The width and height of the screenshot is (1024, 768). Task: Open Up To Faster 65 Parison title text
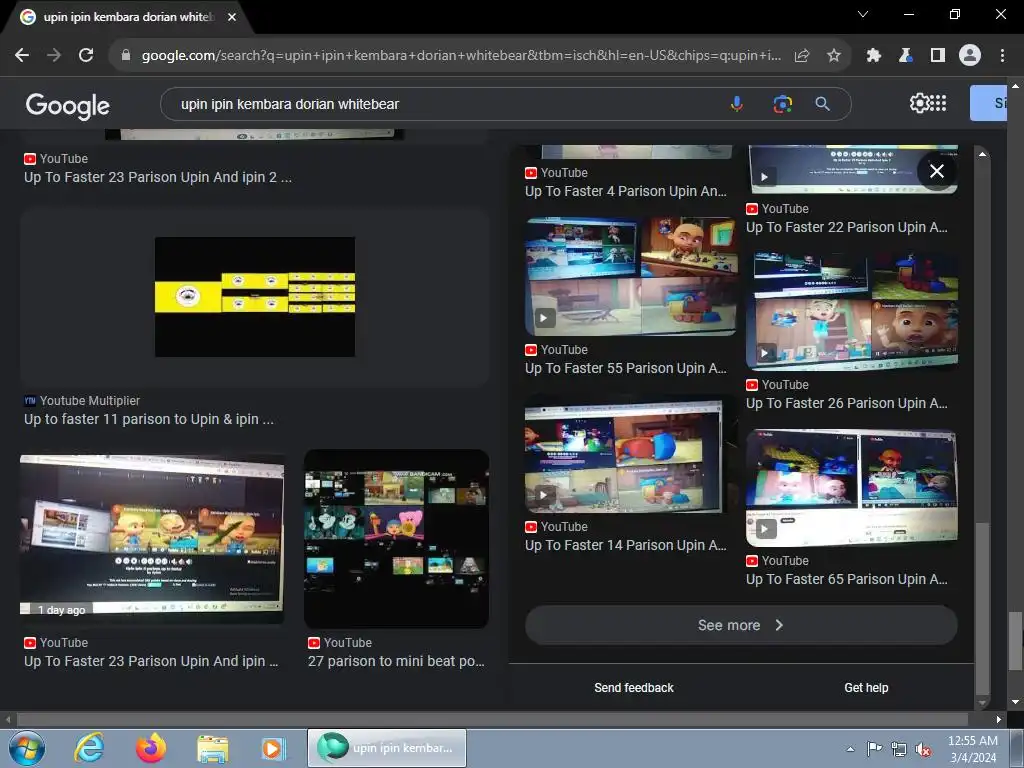coord(846,579)
